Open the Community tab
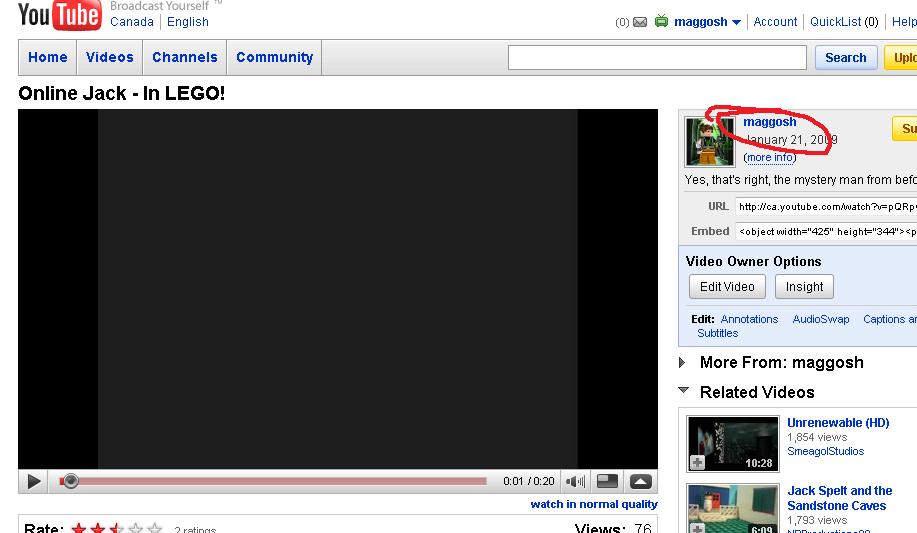The width and height of the screenshot is (917, 533). pos(274,57)
